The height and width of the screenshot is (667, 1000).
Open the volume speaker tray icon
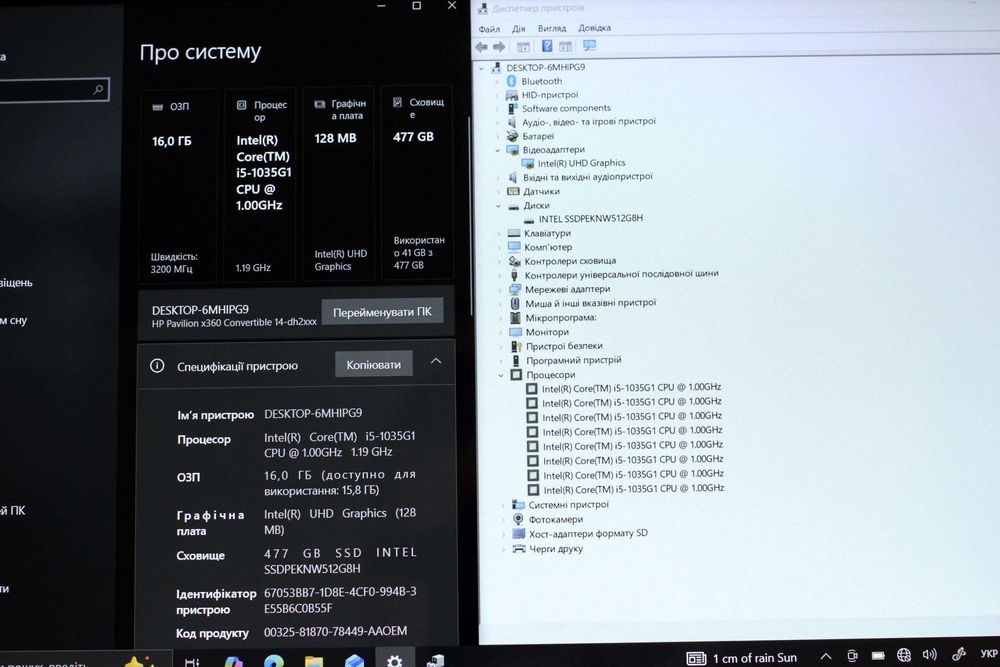(929, 654)
